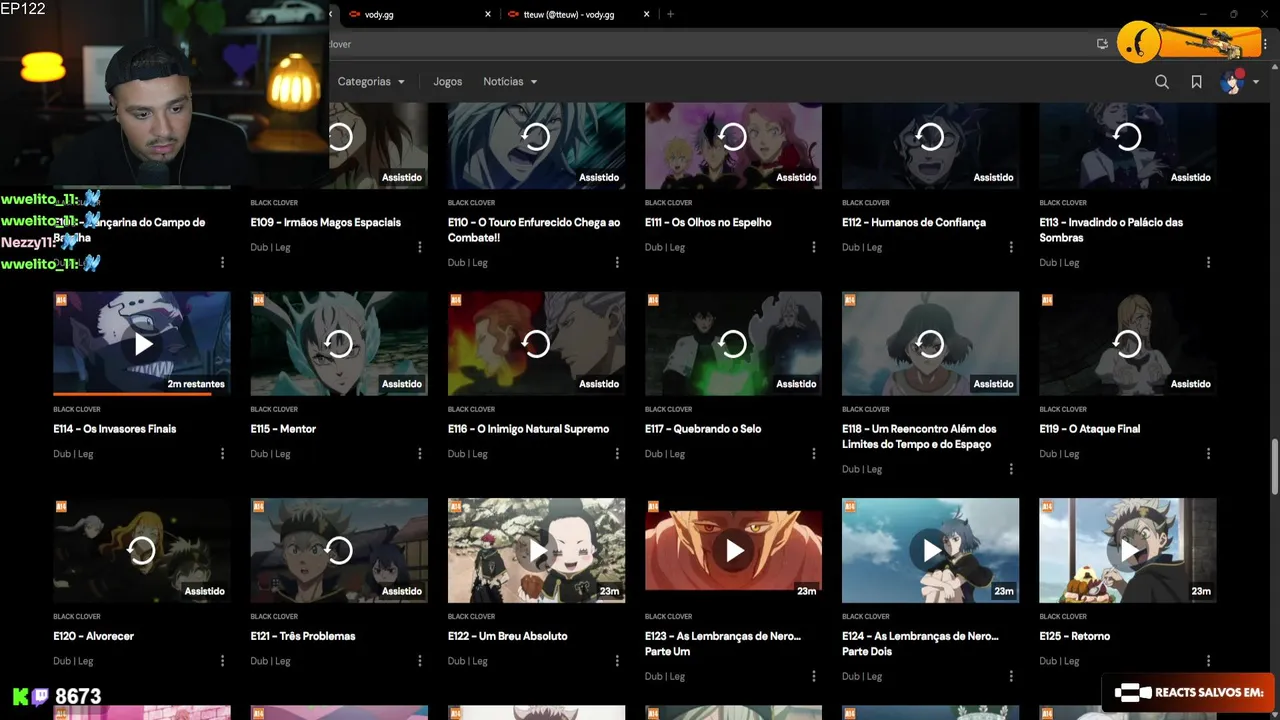The height and width of the screenshot is (720, 1280).
Task: Play E125 Retorno thumbnail
Action: [x=1127, y=550]
